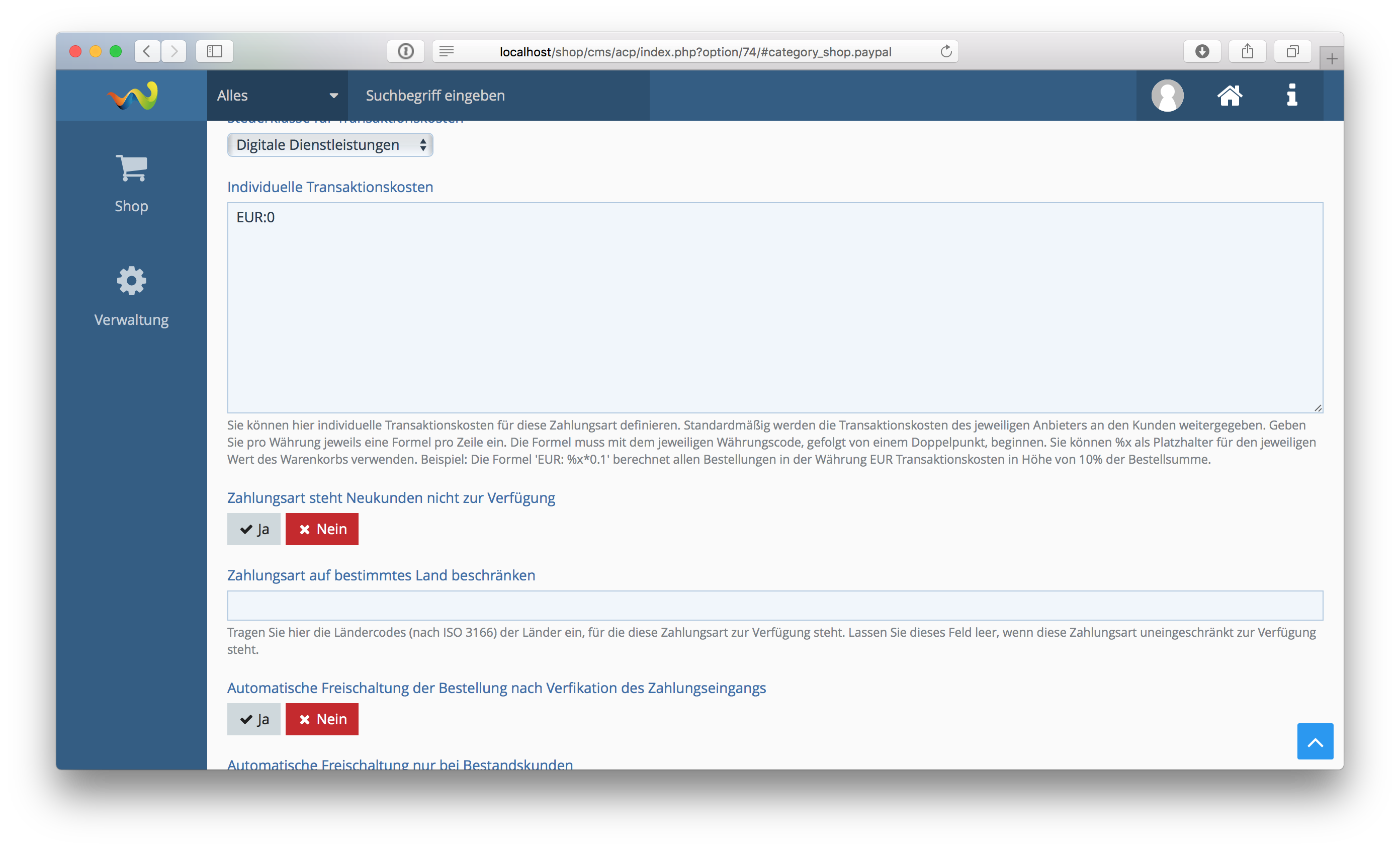The width and height of the screenshot is (1400, 850).
Task: Toggle the Safari sidebar button
Action: point(214,51)
